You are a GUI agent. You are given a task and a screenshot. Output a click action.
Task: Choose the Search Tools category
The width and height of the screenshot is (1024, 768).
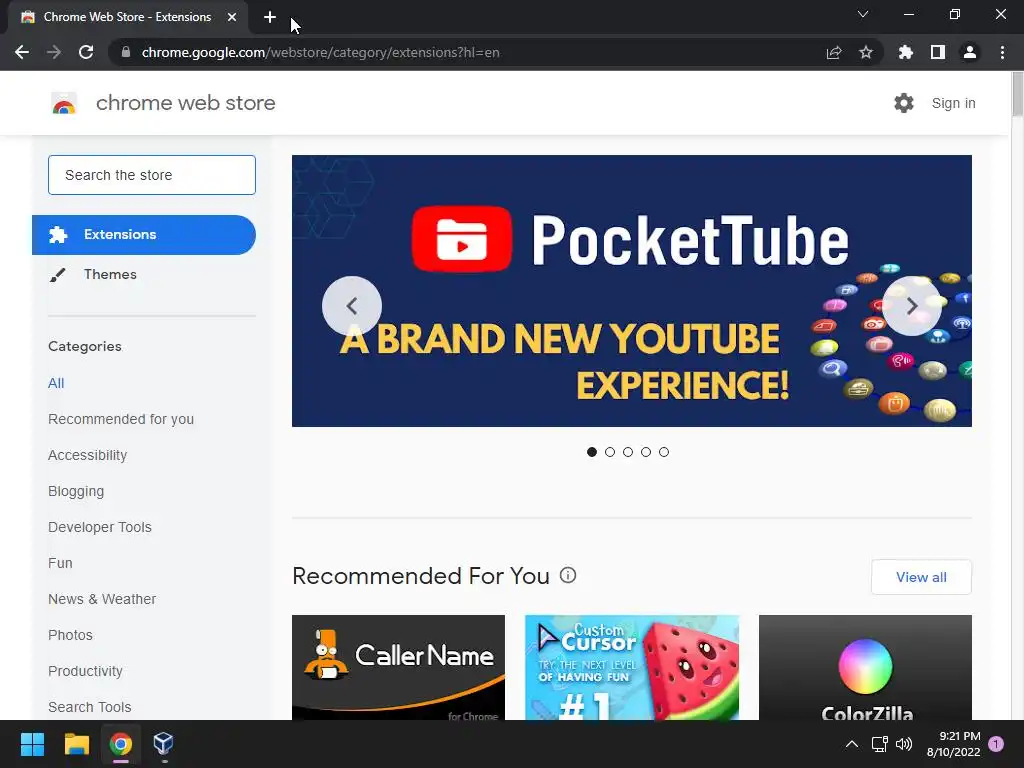(x=89, y=707)
